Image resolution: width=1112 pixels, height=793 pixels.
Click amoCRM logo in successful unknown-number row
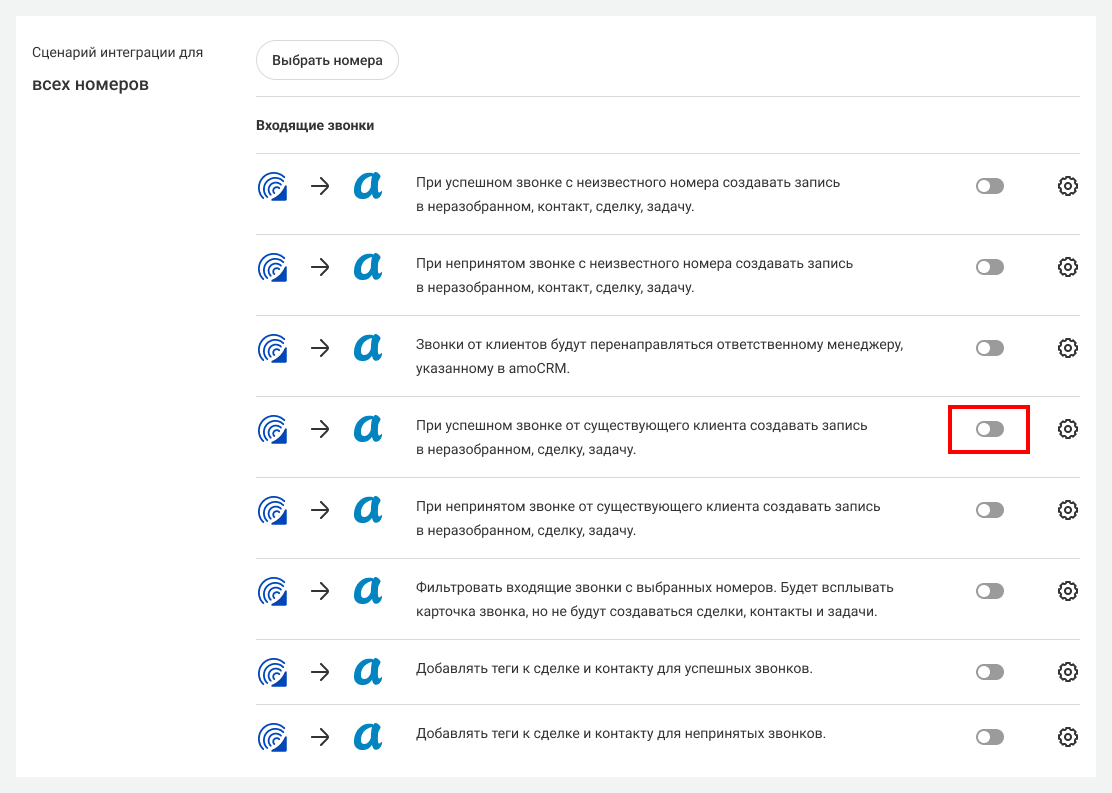368,186
